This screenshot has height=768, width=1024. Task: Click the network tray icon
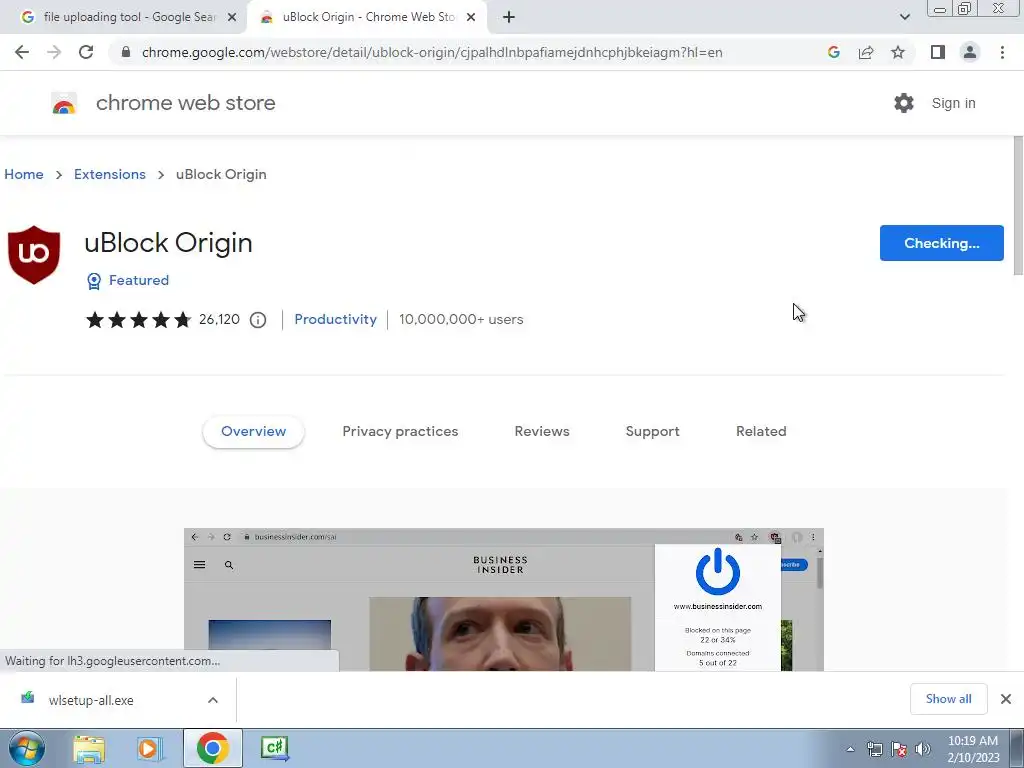(x=874, y=749)
